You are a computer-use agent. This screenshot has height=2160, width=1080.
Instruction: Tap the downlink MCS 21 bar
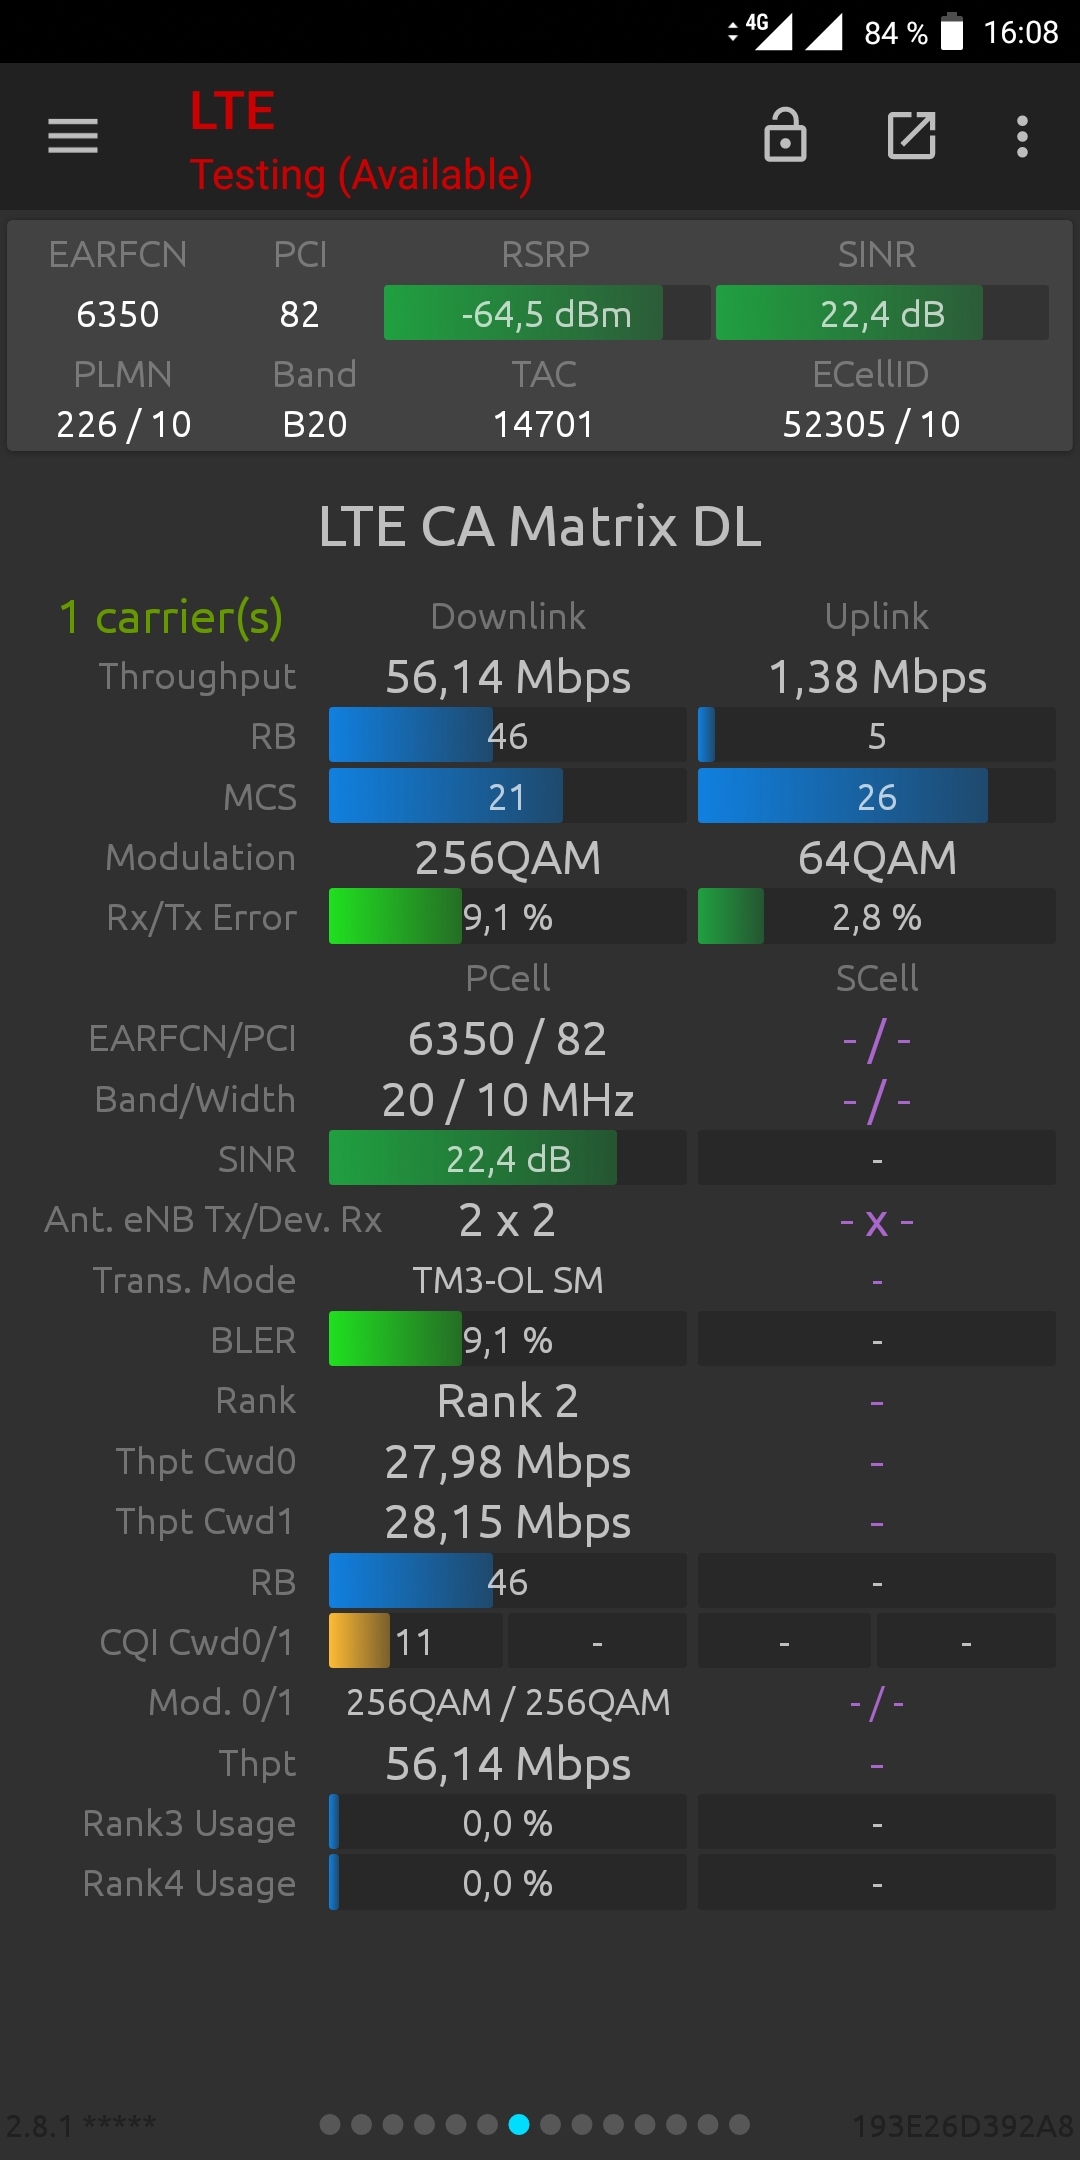coord(507,796)
